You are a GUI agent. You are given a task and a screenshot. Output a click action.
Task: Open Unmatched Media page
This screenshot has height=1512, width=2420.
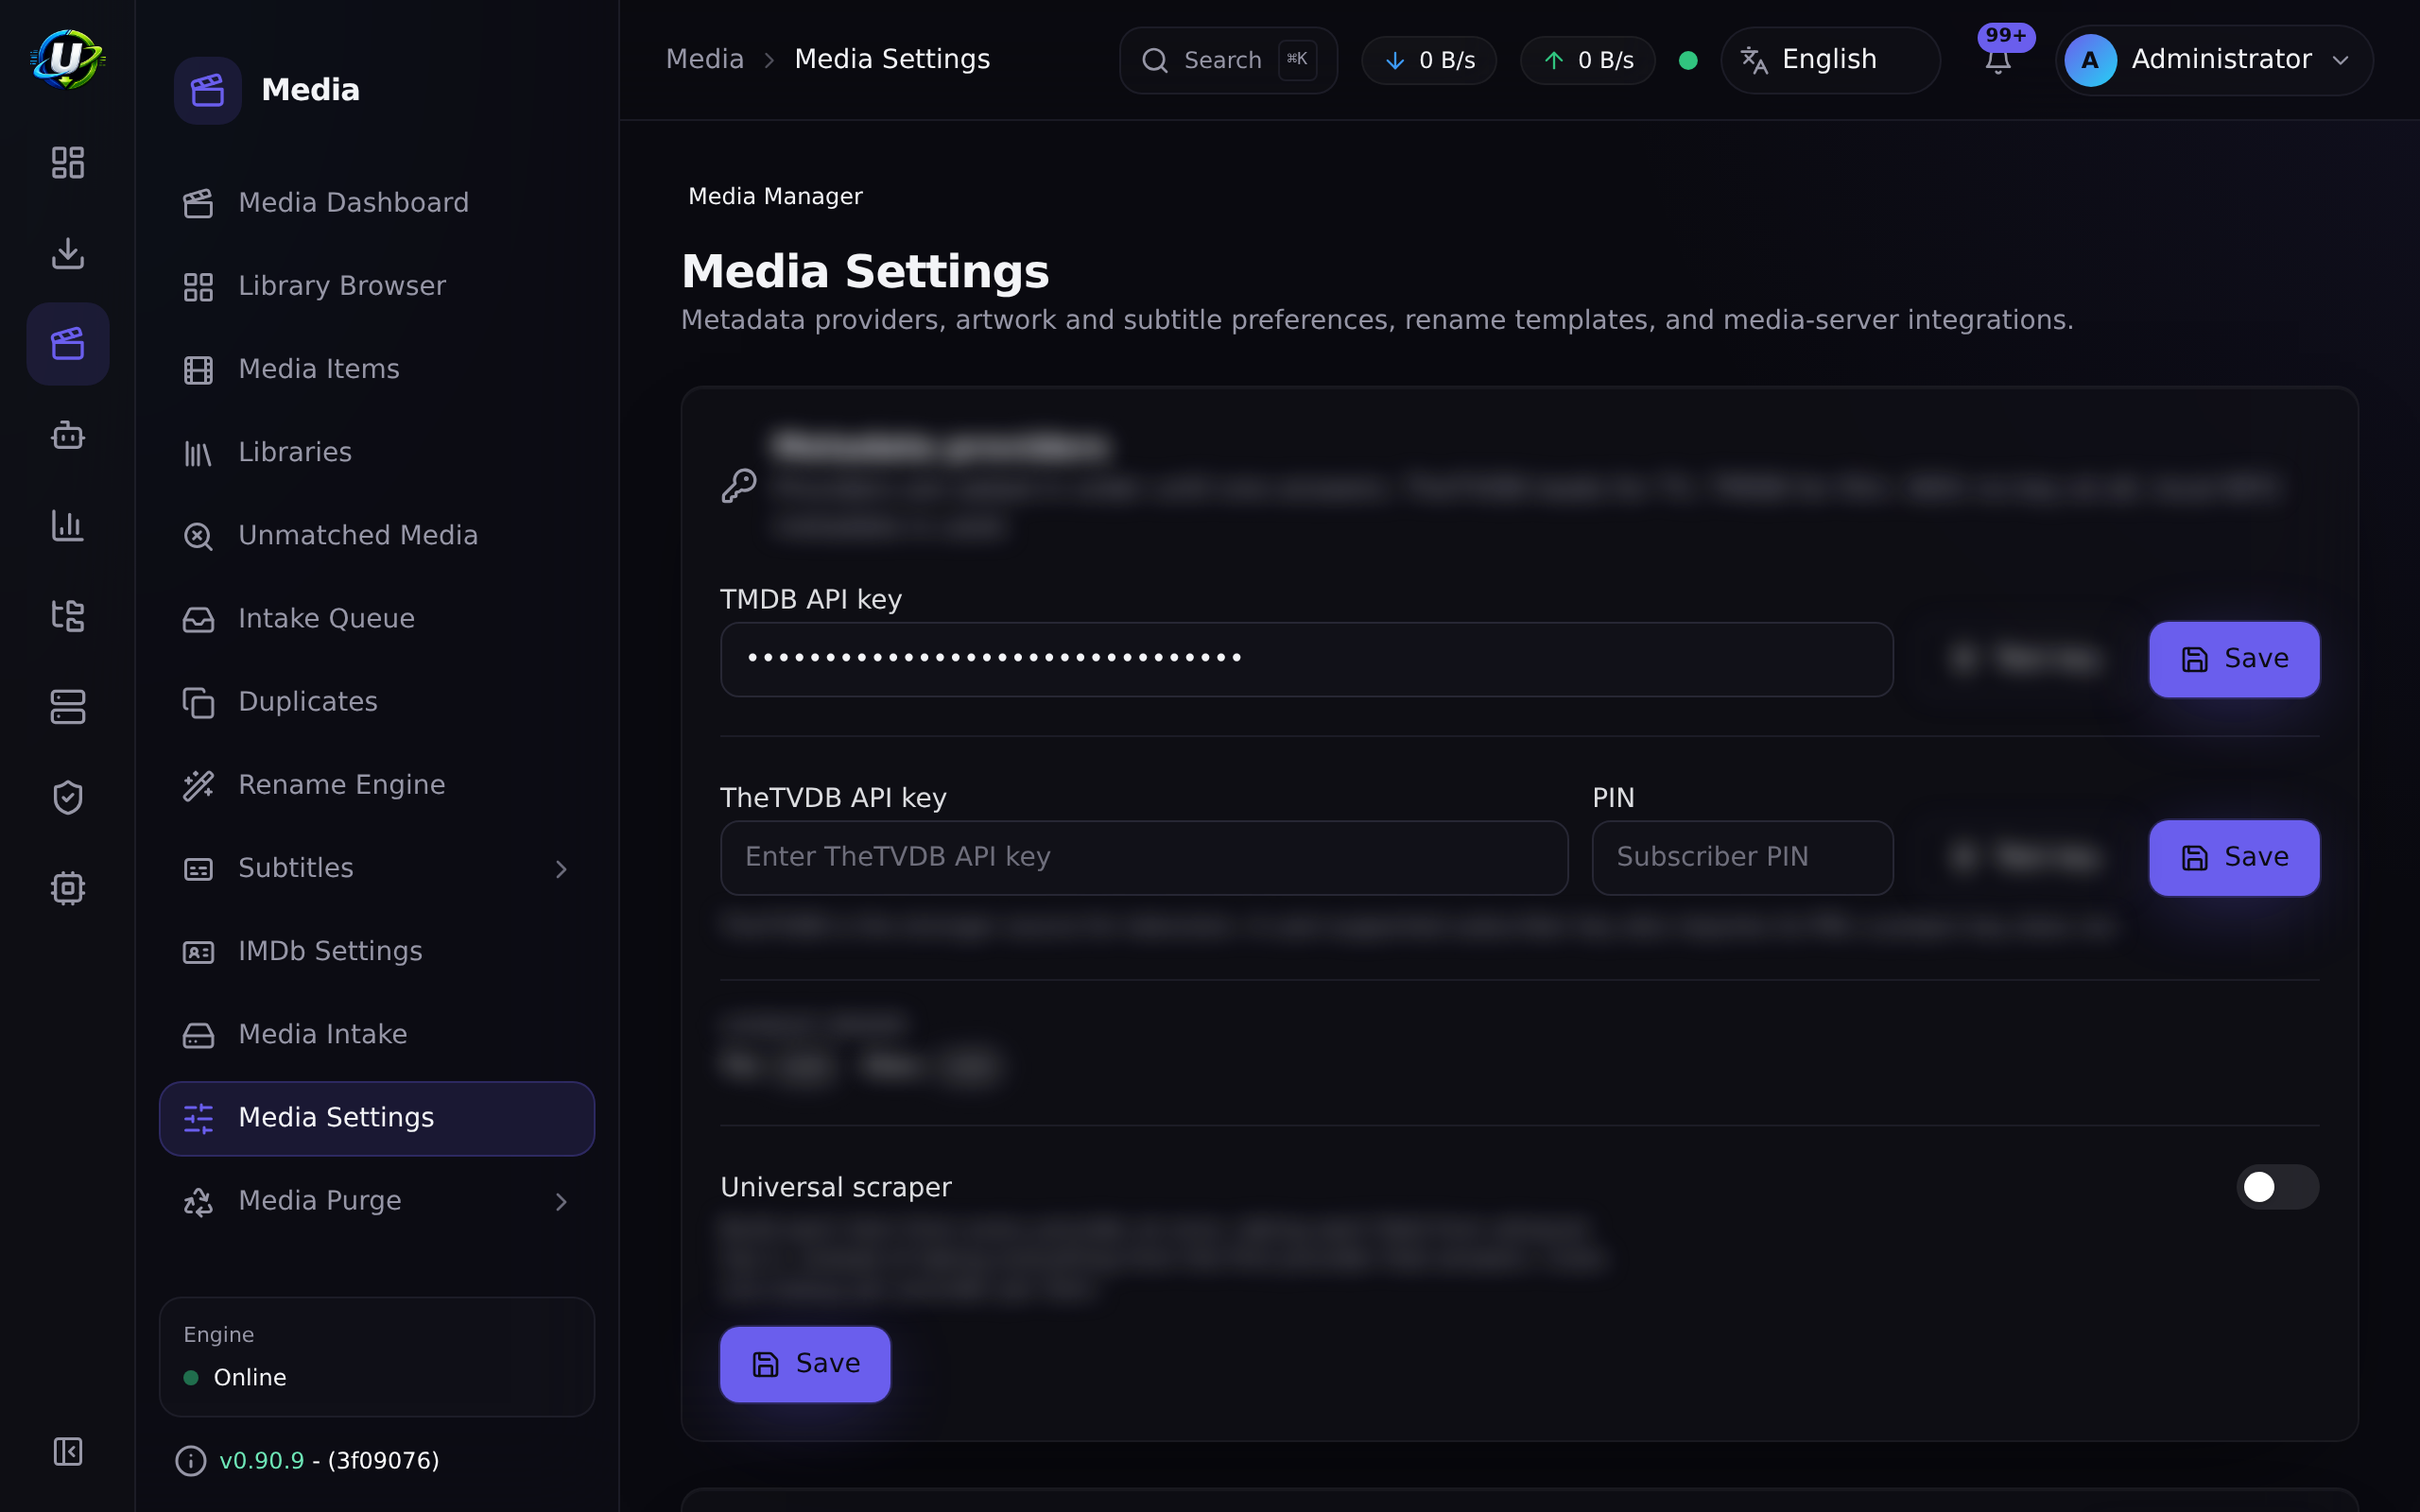pyautogui.click(x=377, y=535)
